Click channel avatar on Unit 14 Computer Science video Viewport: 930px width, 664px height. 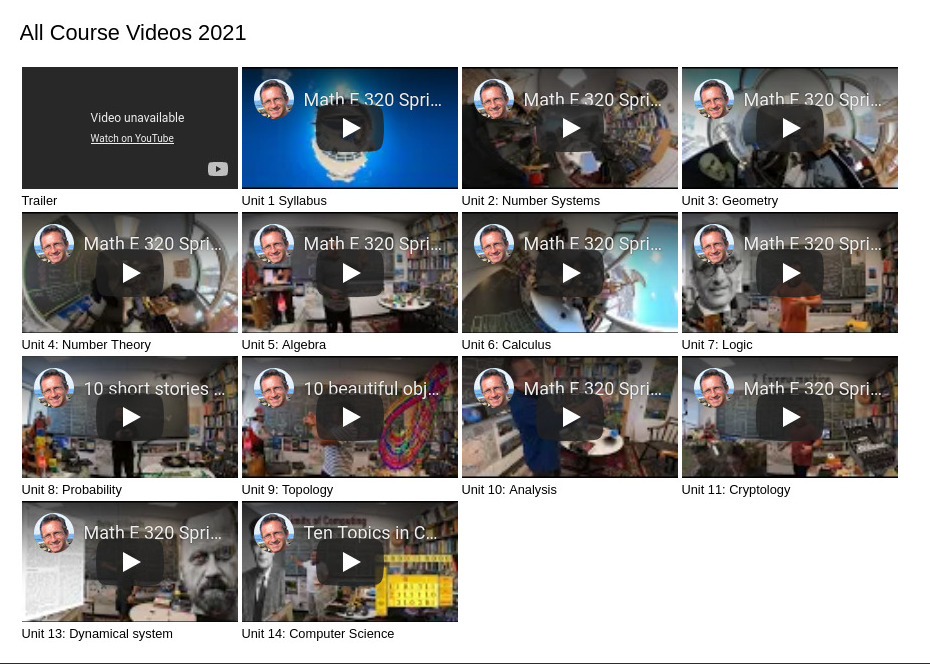(x=274, y=533)
